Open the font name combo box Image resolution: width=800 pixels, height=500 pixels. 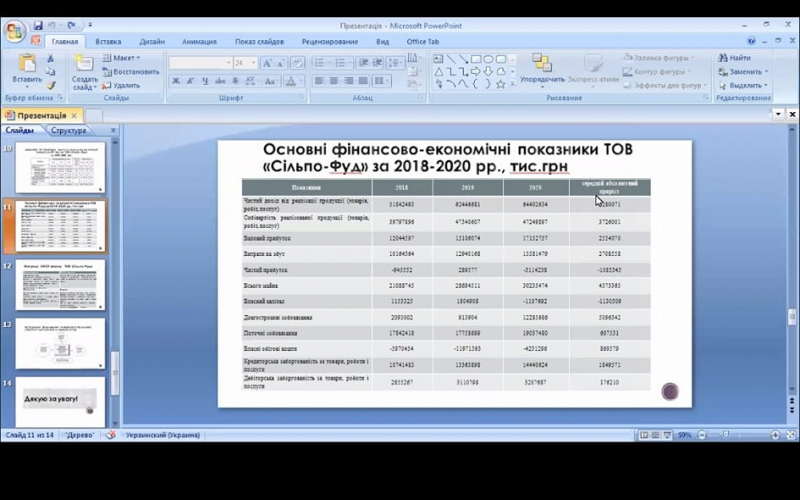[x=201, y=63]
